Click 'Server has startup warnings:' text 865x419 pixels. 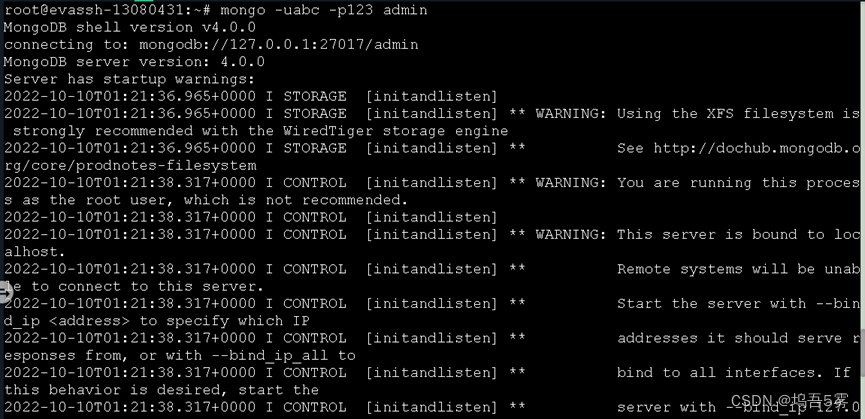pyautogui.click(x=130, y=79)
